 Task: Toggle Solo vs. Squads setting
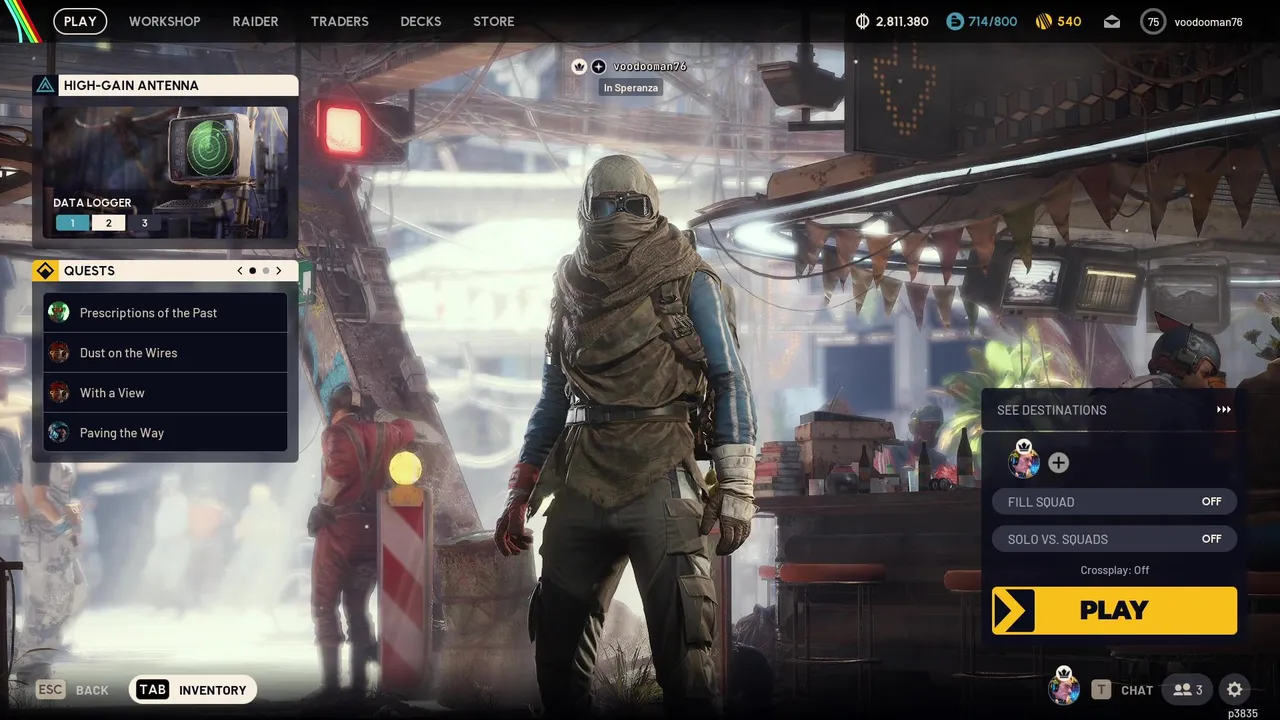coord(1114,539)
